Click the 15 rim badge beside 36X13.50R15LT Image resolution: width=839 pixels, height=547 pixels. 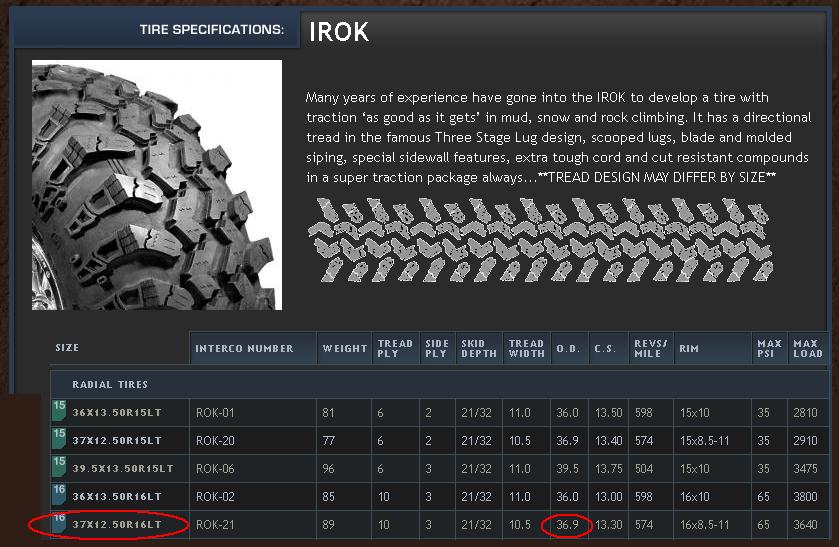tap(59, 411)
